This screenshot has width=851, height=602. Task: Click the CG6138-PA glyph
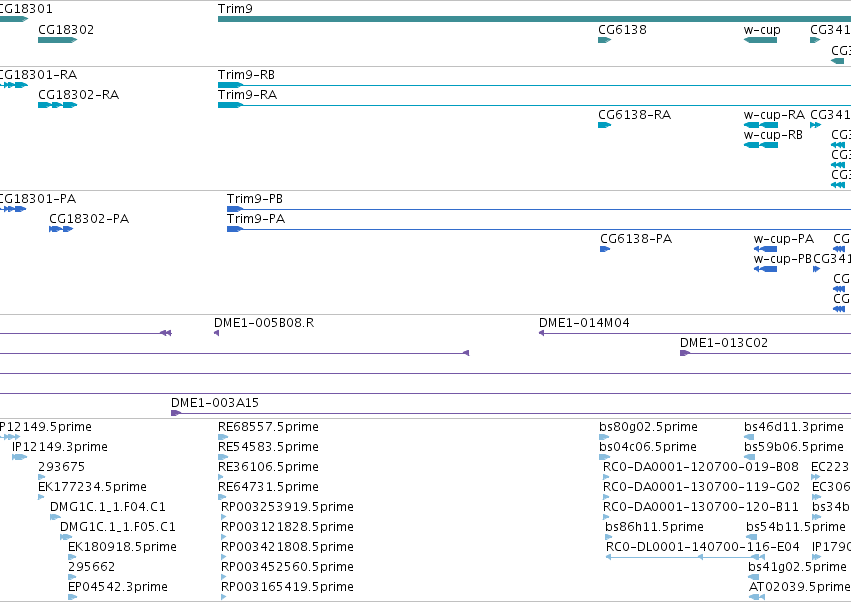click(x=605, y=250)
